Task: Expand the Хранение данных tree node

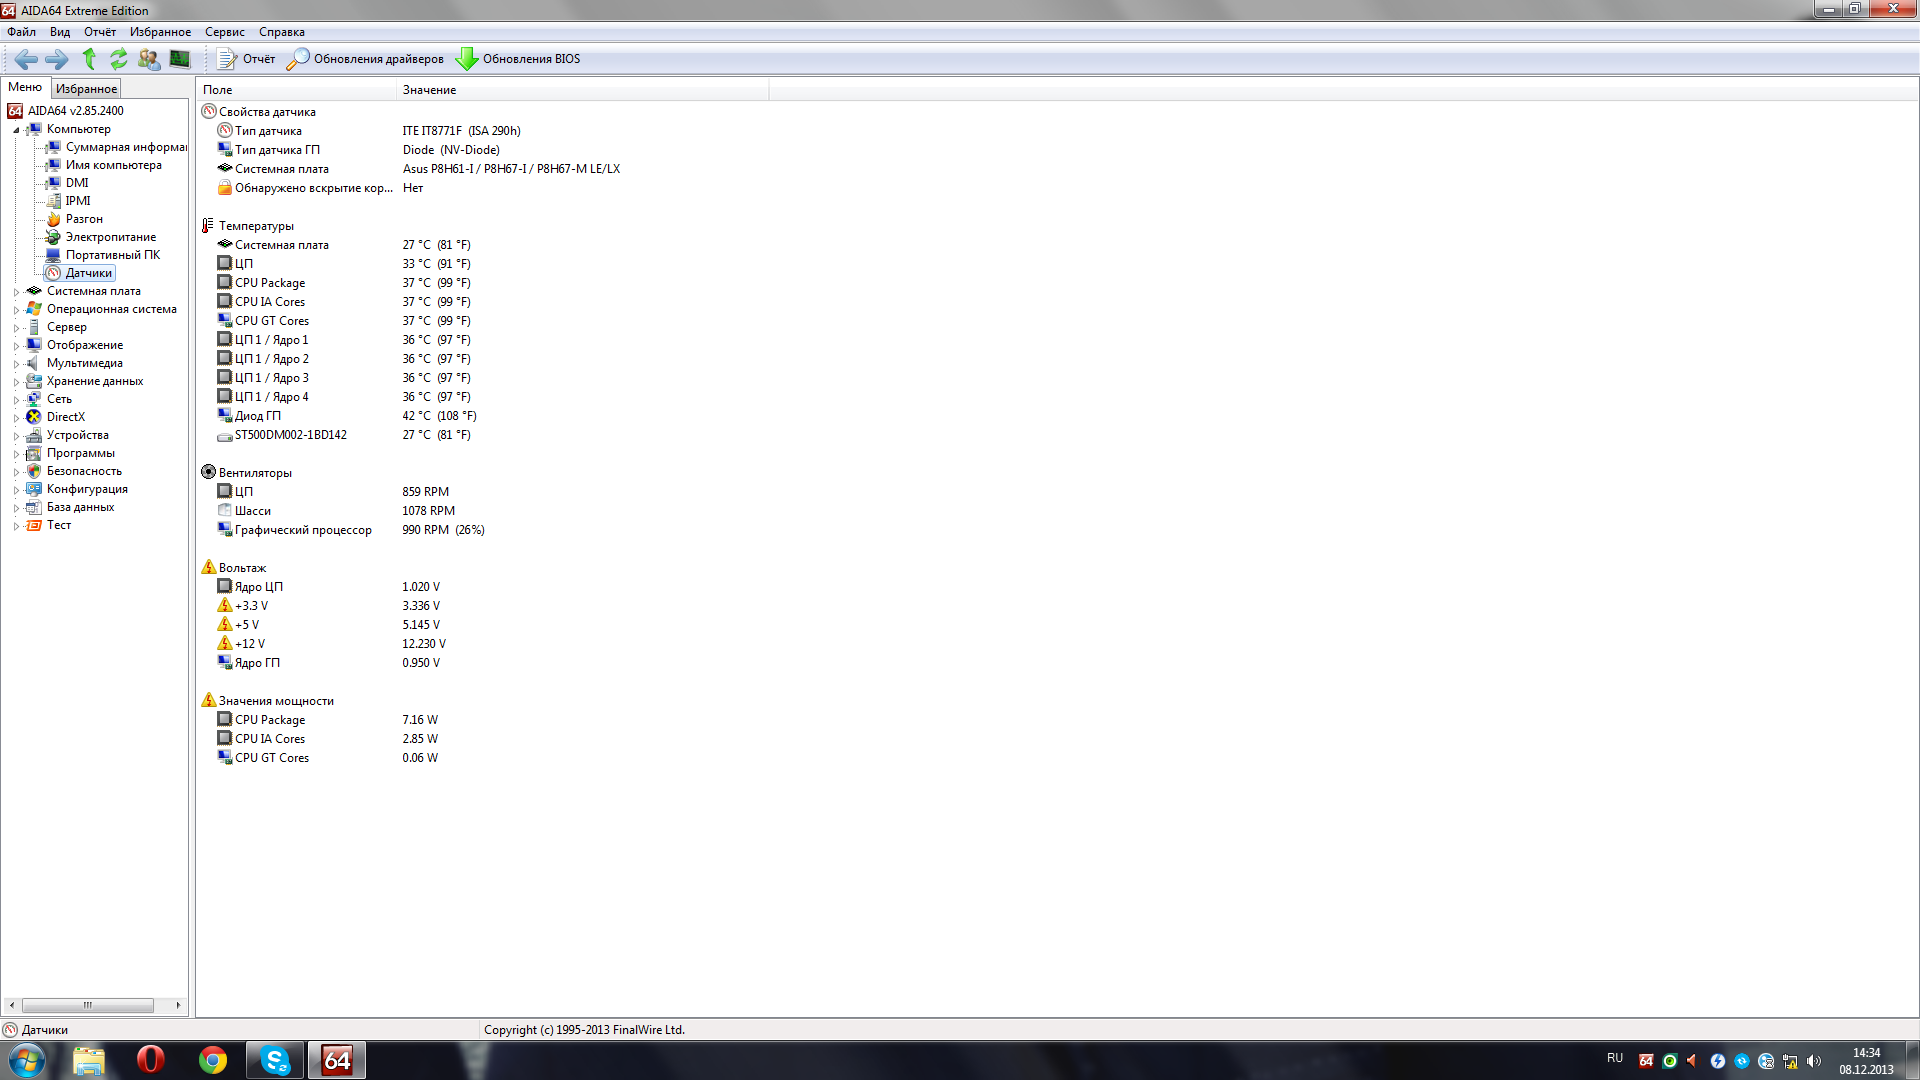Action: coord(16,382)
